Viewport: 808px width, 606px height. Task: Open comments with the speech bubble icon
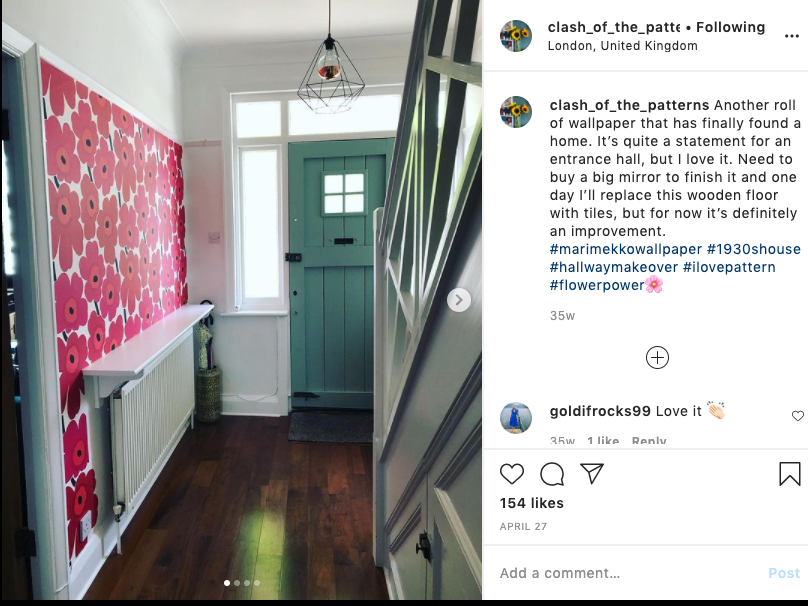tap(552, 474)
